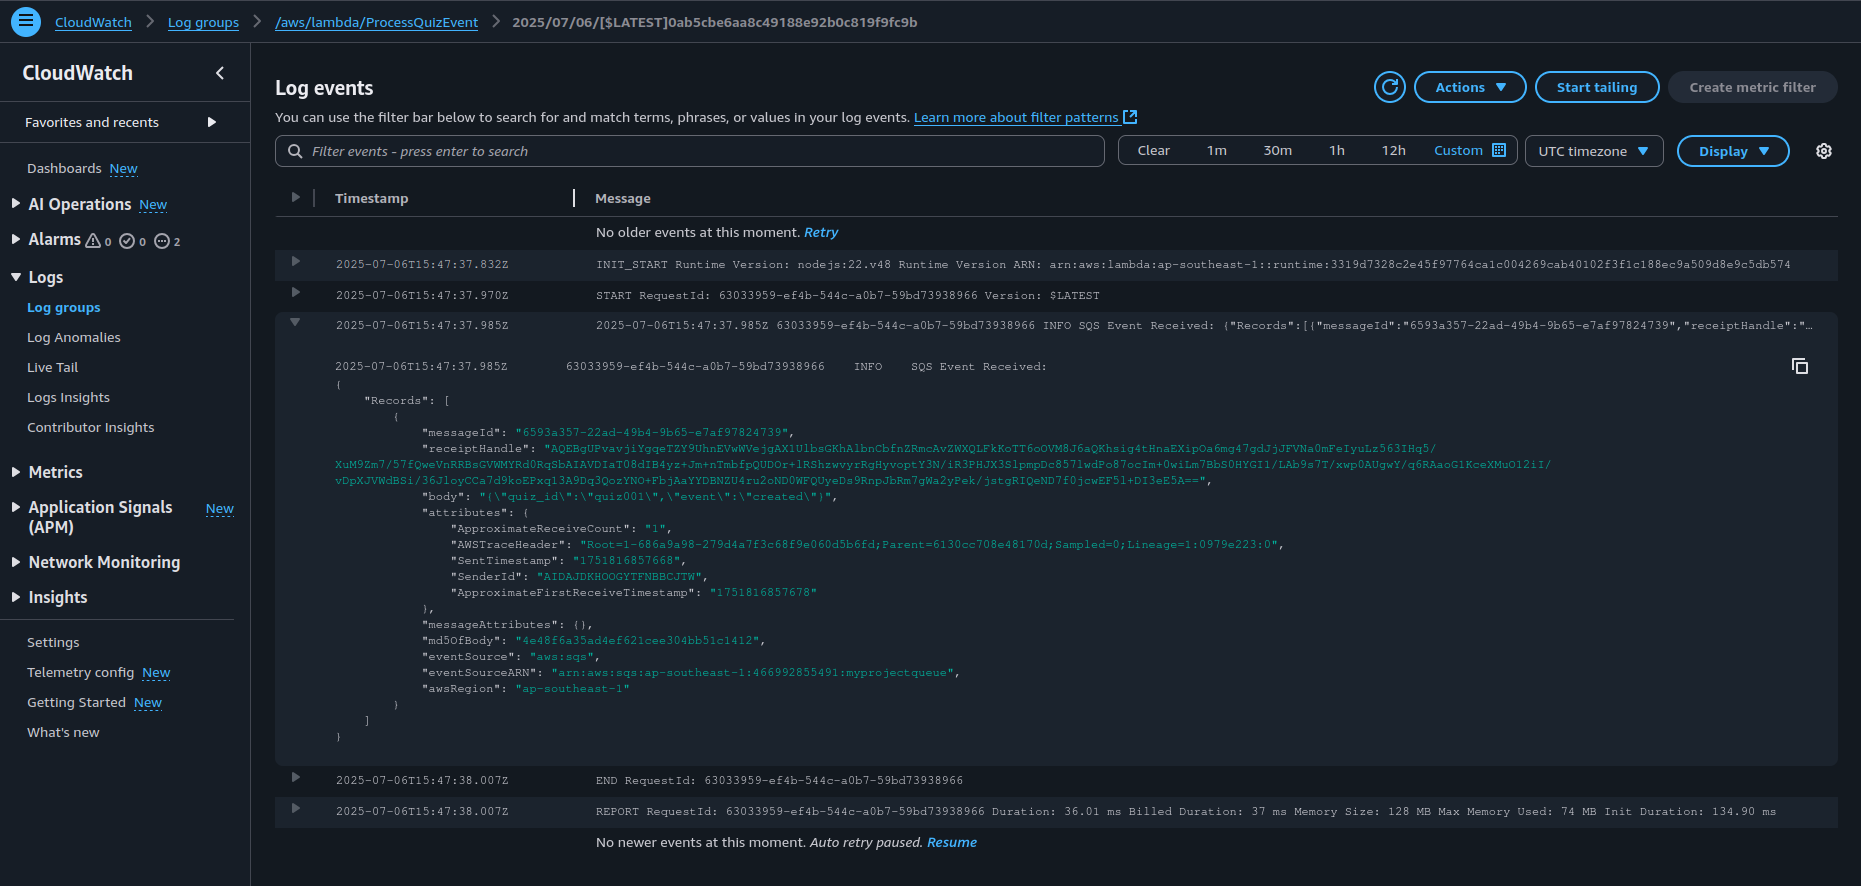Click the Custom time range calendar icon
Image resolution: width=1861 pixels, height=886 pixels.
(1498, 151)
